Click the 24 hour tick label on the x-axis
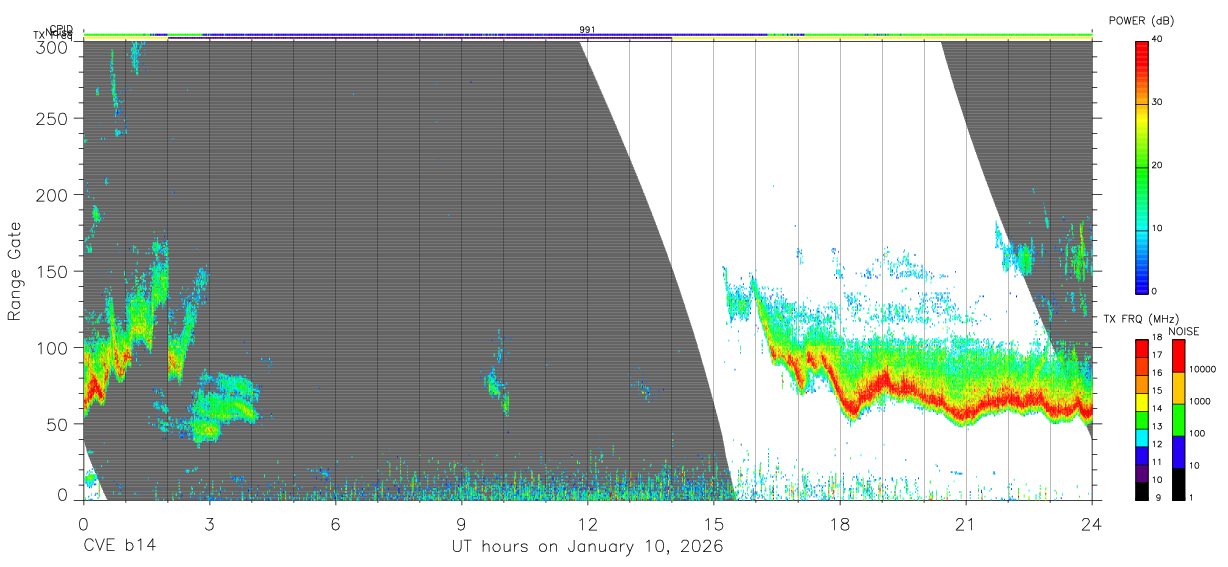1228x567 pixels. tap(1092, 523)
